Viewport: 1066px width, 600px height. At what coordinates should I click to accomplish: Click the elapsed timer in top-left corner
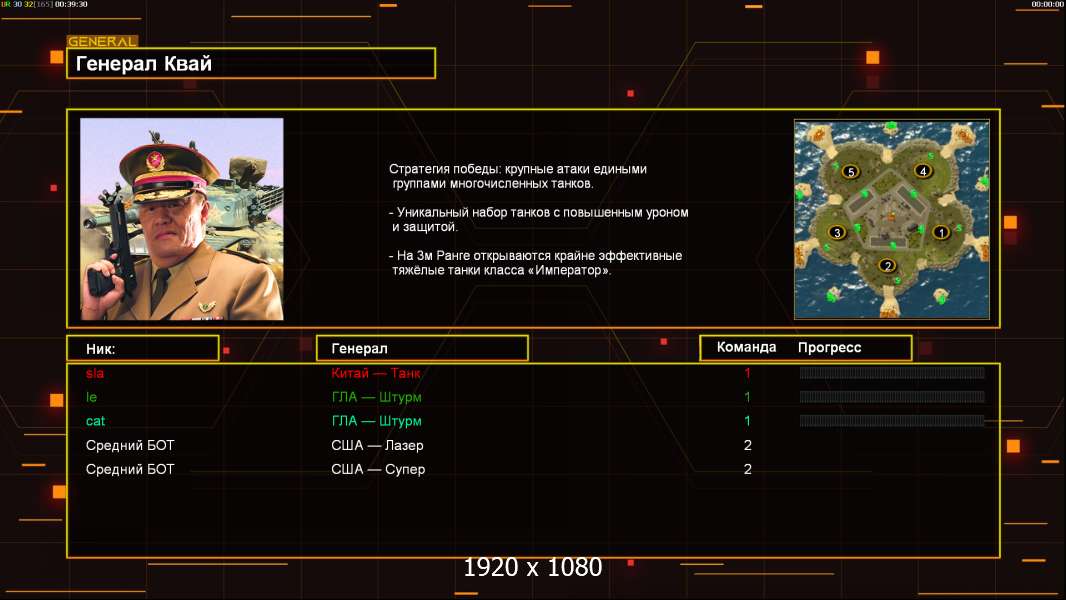pyautogui.click(x=70, y=5)
